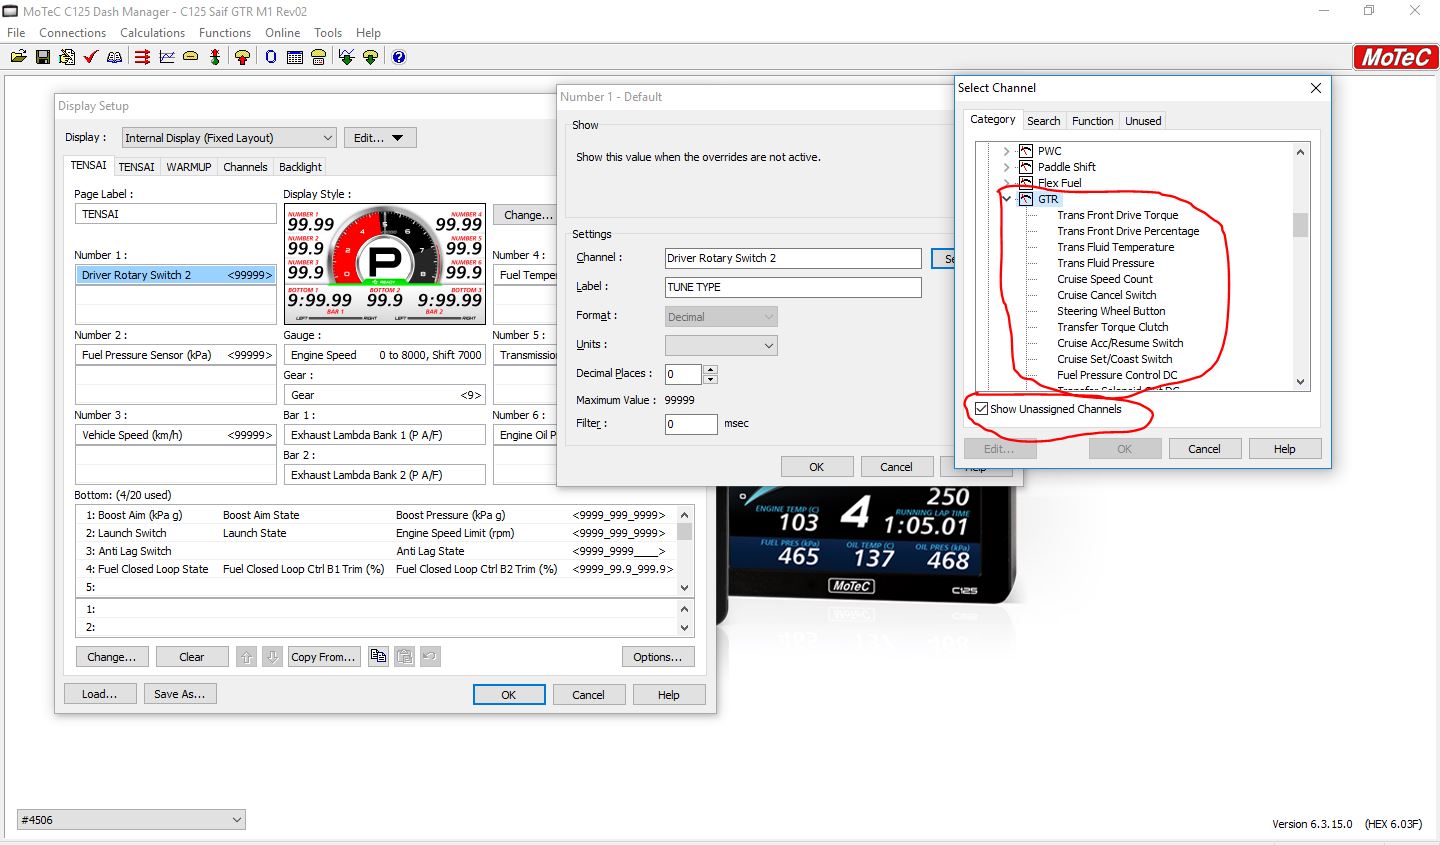This screenshot has height=845, width=1440.
Task: Click the red check mark toolbar icon
Action: [91, 57]
